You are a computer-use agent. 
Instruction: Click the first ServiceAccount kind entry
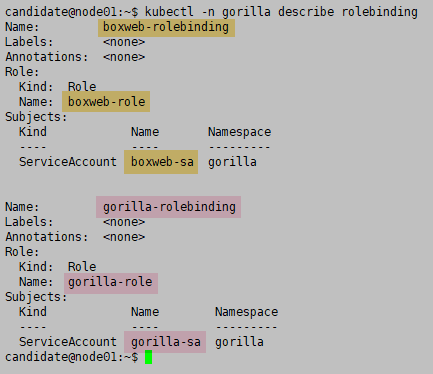coord(68,162)
